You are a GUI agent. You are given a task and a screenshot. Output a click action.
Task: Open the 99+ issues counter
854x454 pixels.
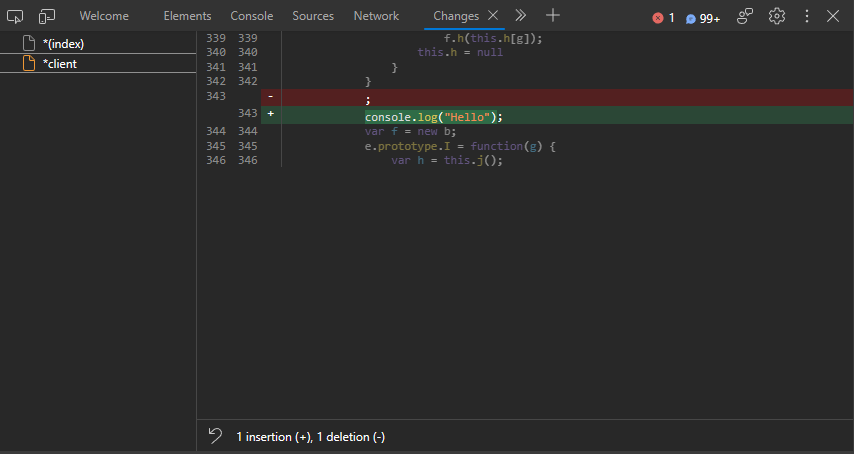(x=703, y=19)
